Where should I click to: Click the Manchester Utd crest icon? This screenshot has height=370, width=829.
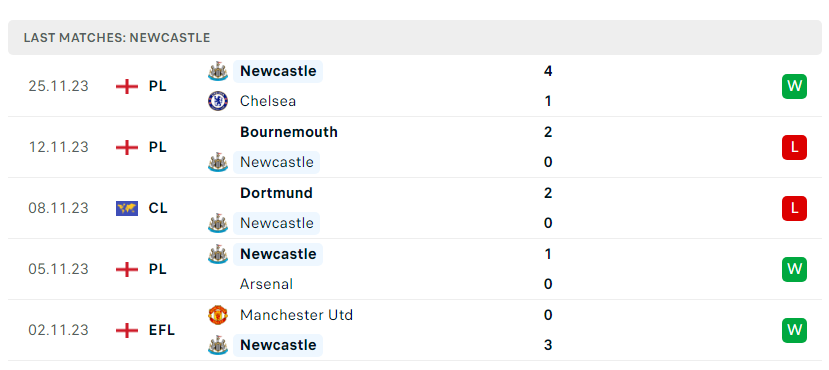coord(218,315)
